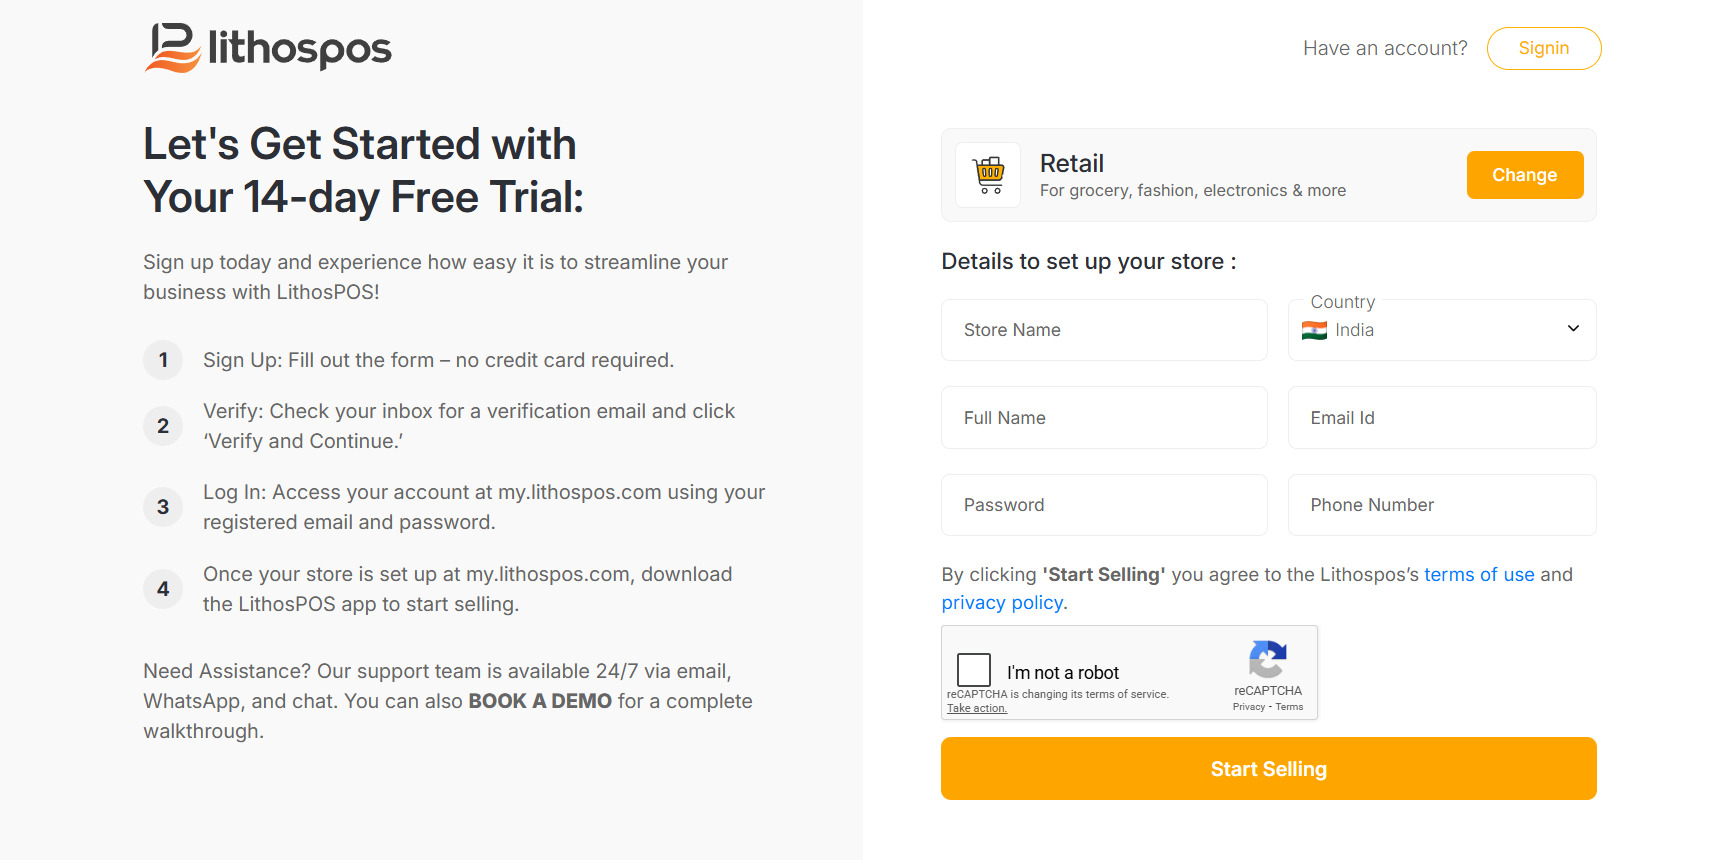Screen dimensions: 1732x860
Task: Click into the Email Id field
Action: point(1441,418)
